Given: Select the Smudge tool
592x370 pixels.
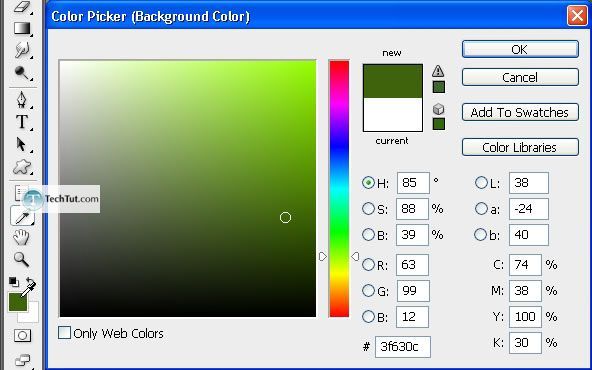Looking at the screenshot, I should point(22,50).
